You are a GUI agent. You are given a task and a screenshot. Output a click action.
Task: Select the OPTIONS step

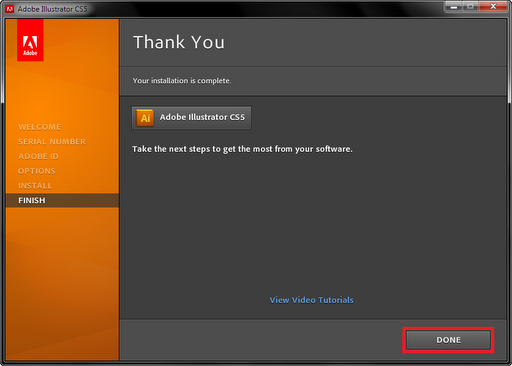point(37,171)
